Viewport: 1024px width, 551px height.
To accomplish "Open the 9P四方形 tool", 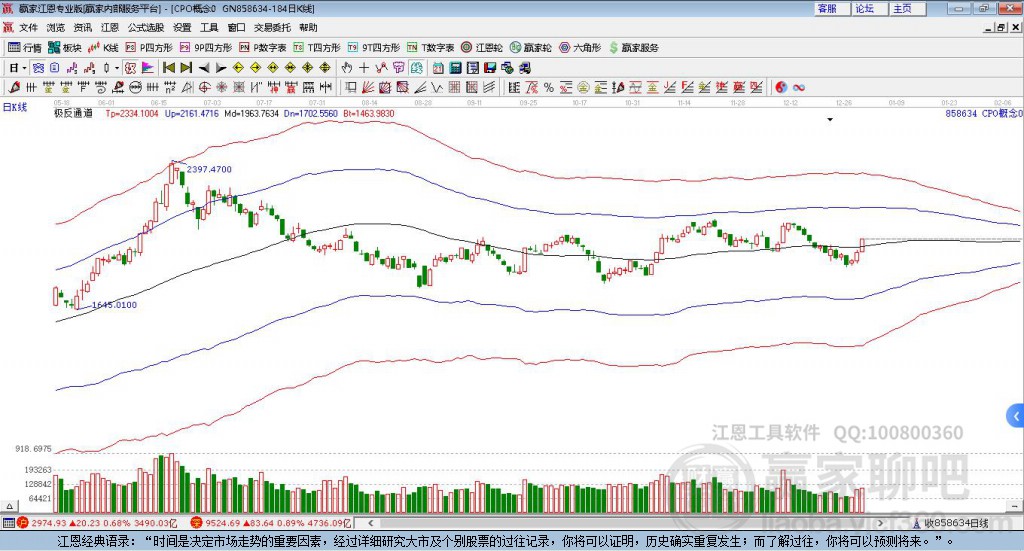I will (206, 48).
